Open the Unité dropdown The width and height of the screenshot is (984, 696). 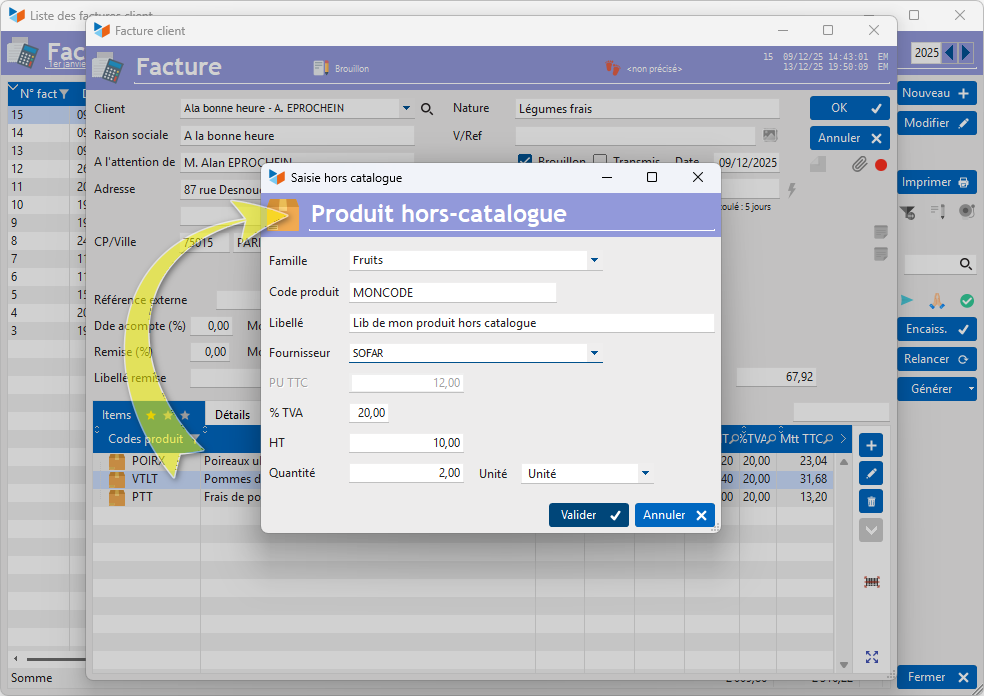click(x=645, y=473)
